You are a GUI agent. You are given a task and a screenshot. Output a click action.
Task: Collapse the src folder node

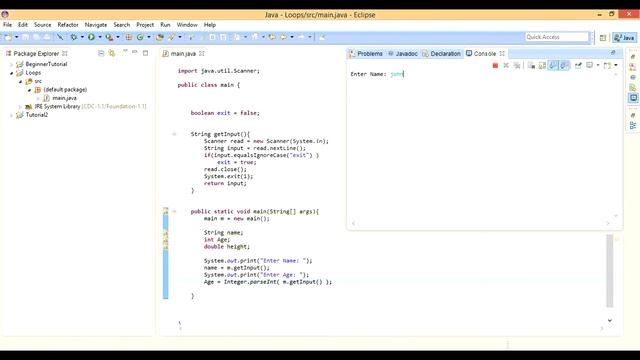[x=20, y=82]
